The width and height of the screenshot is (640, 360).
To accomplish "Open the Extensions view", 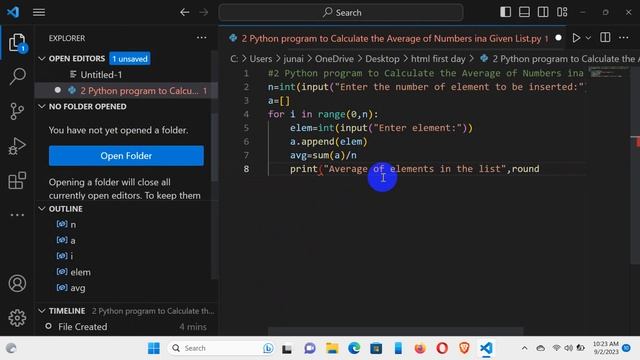I will (17, 180).
